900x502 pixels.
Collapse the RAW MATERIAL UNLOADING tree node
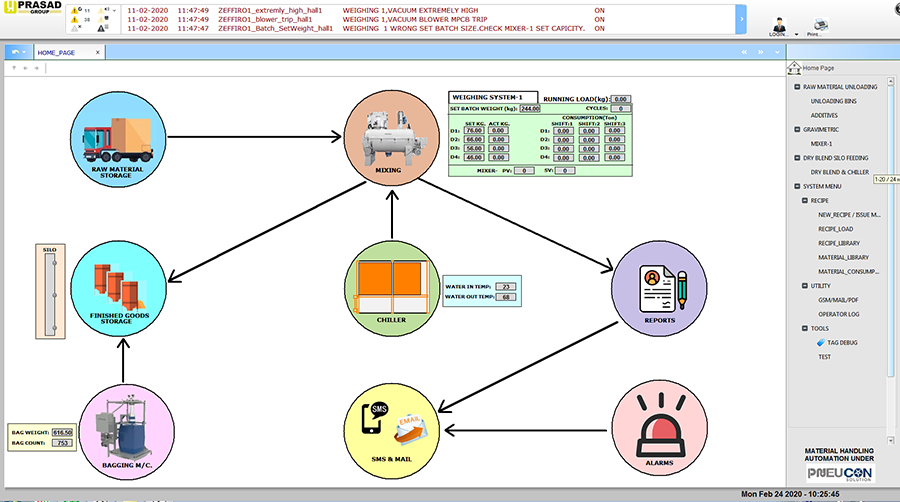click(796, 87)
